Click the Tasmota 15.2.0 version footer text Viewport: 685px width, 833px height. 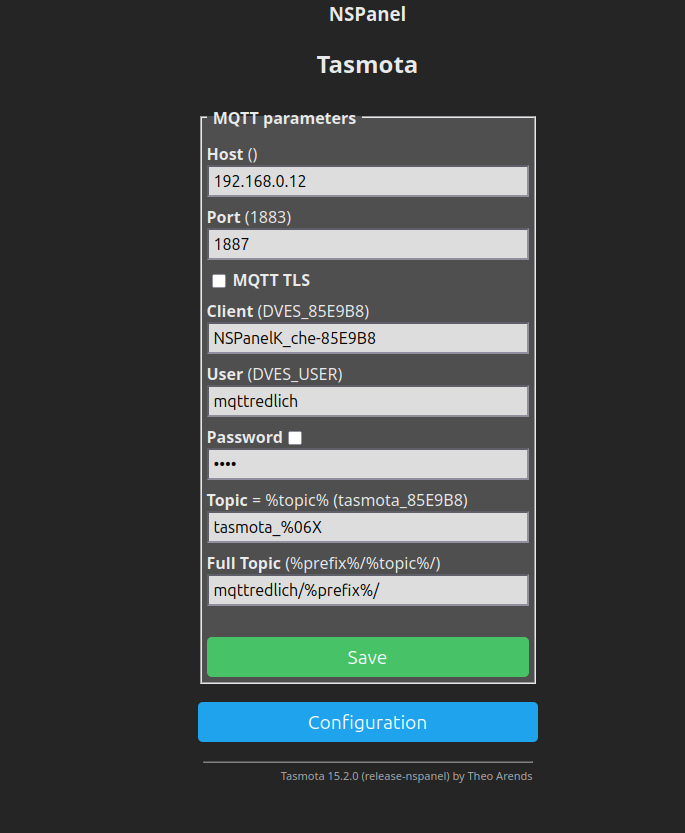(406, 776)
